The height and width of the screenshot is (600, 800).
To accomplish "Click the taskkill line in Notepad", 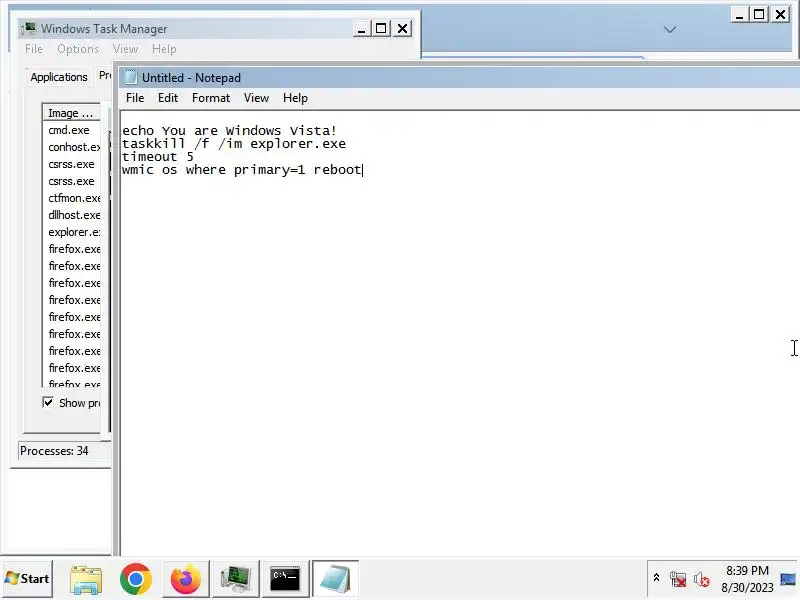I will tap(234, 144).
